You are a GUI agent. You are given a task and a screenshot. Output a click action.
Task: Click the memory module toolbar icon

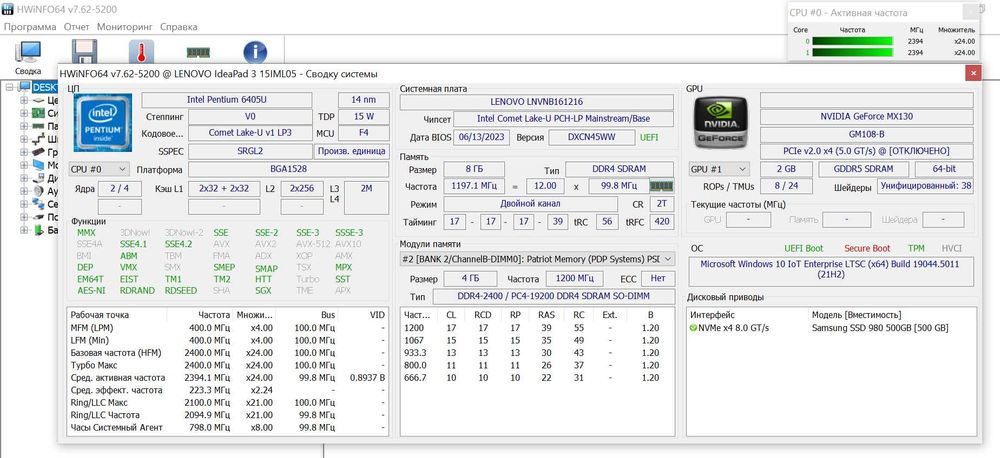pos(198,53)
